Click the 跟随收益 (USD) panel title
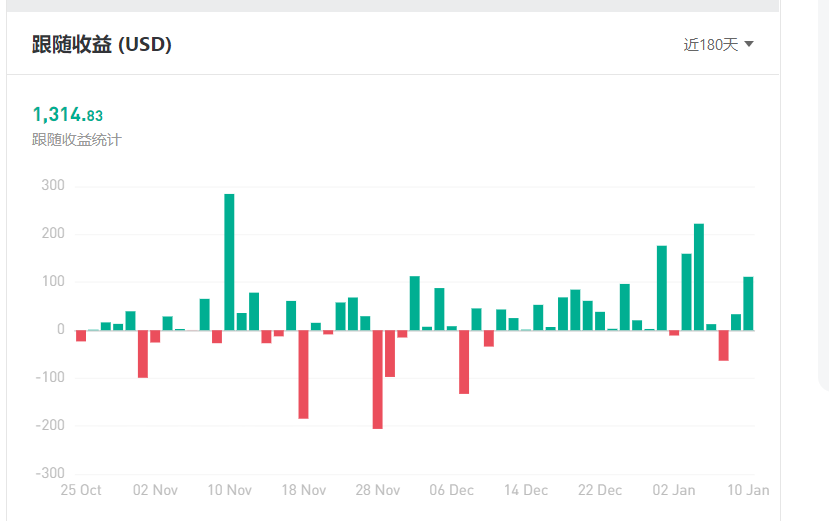The image size is (829, 521). [x=102, y=44]
